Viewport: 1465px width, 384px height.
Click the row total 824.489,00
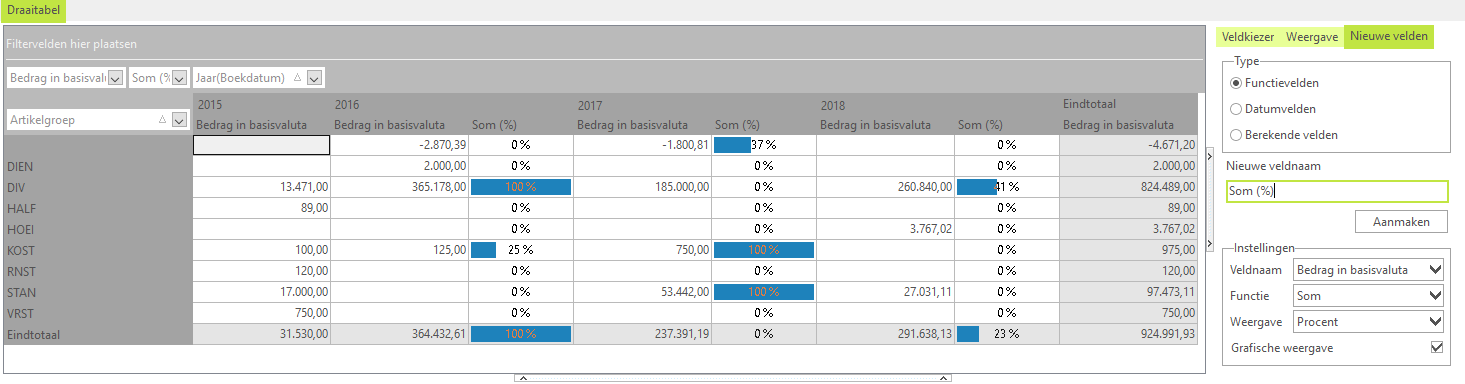tap(1129, 187)
